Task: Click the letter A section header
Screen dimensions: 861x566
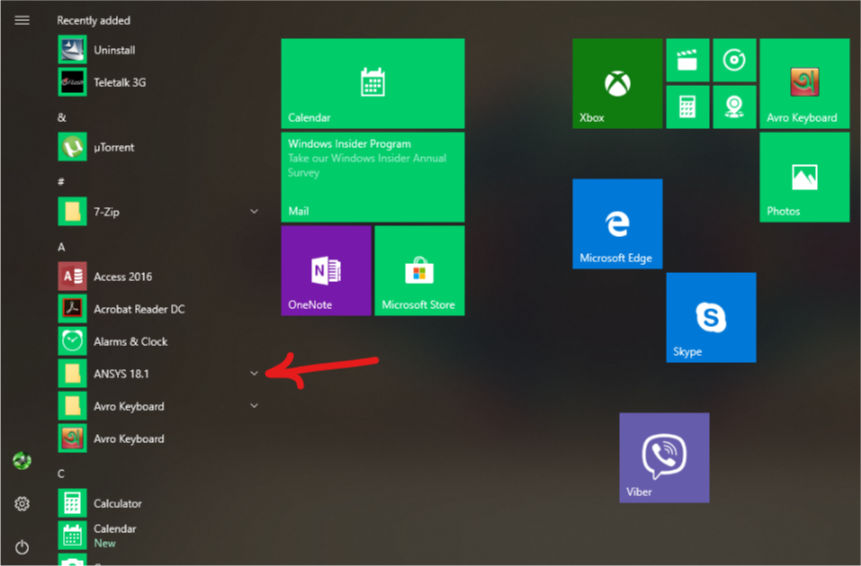Action: click(x=62, y=247)
